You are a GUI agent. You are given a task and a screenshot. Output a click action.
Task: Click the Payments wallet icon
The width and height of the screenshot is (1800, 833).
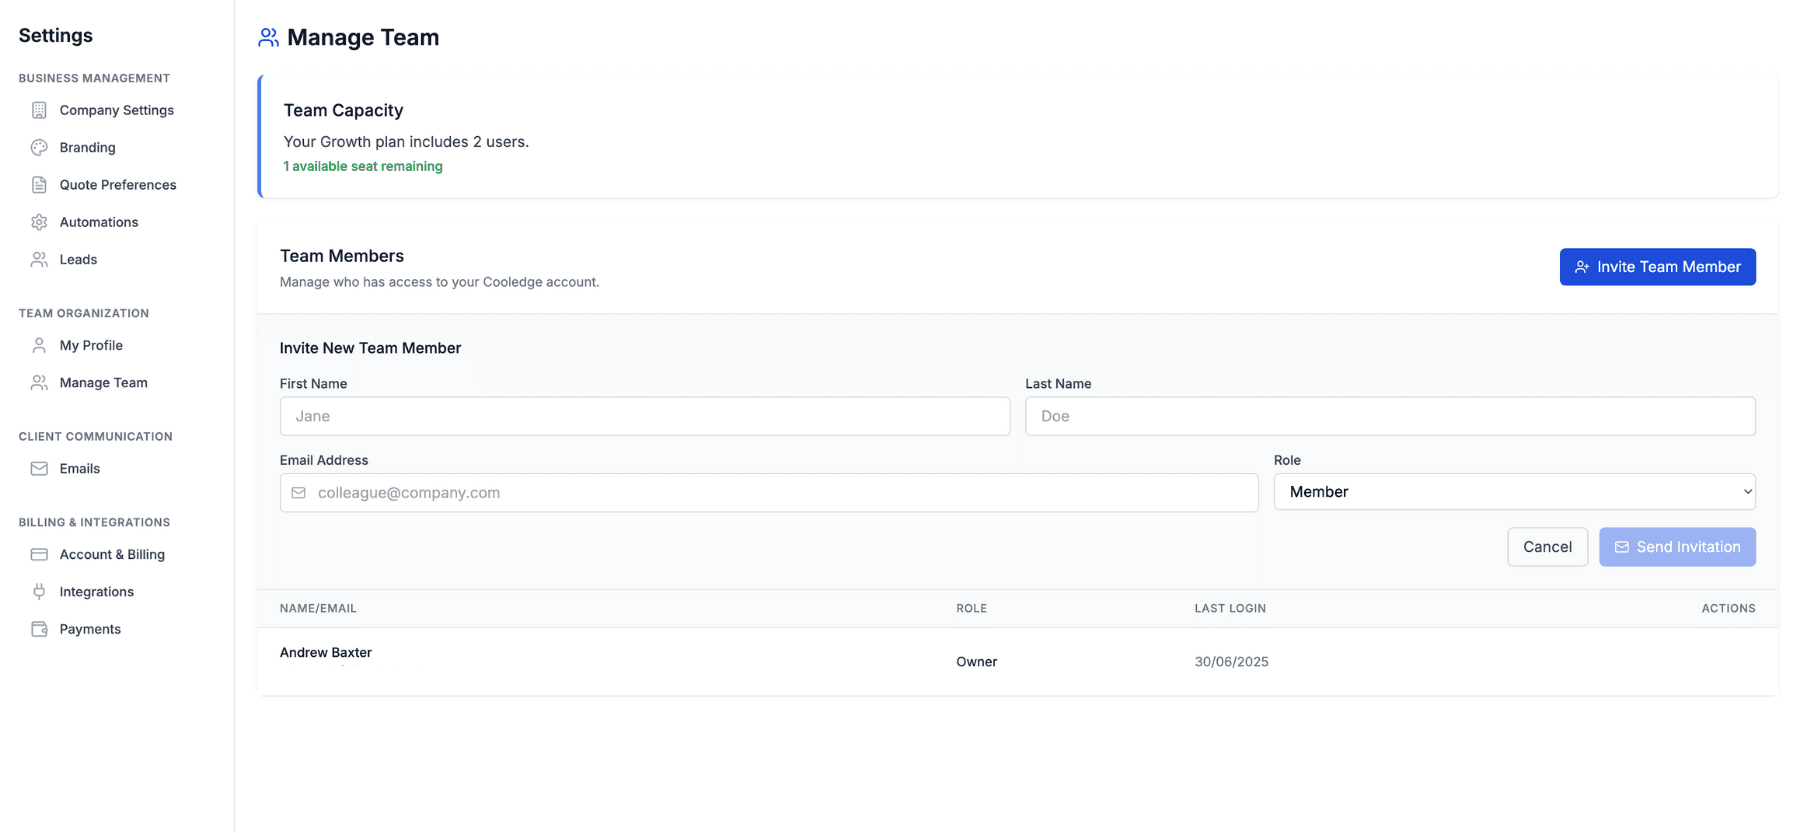pos(39,629)
